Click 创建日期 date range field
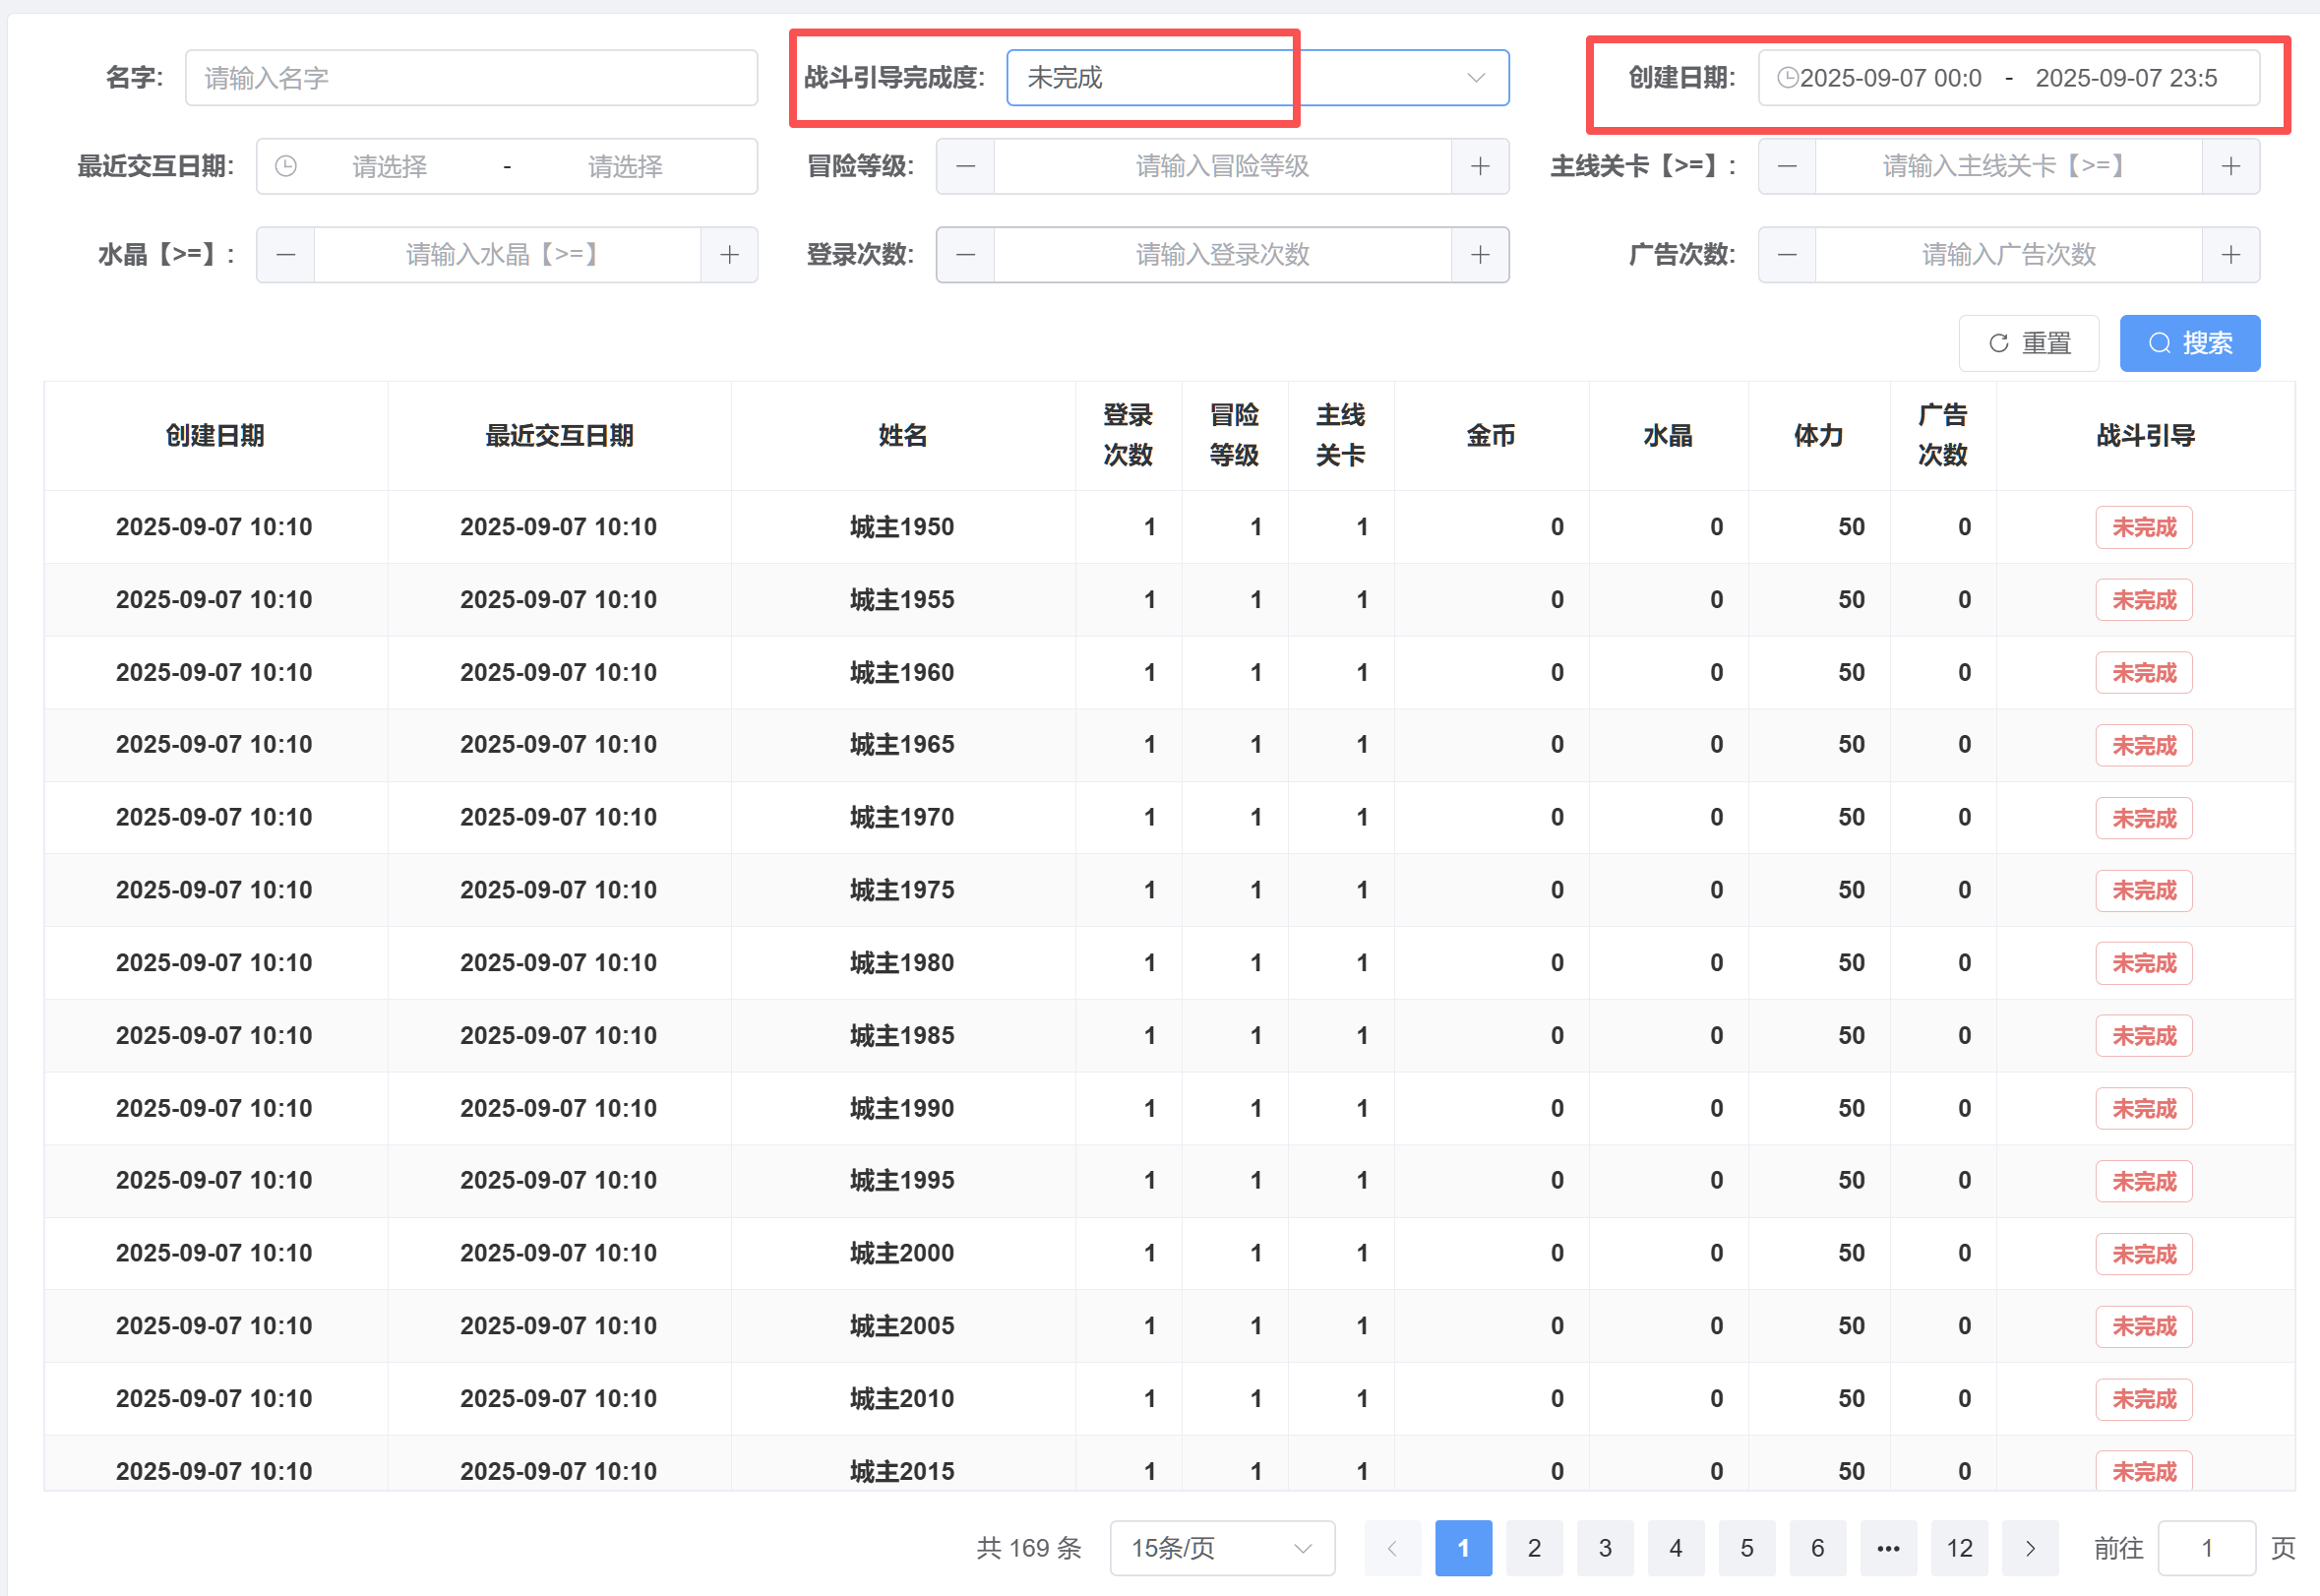 click(2007, 78)
